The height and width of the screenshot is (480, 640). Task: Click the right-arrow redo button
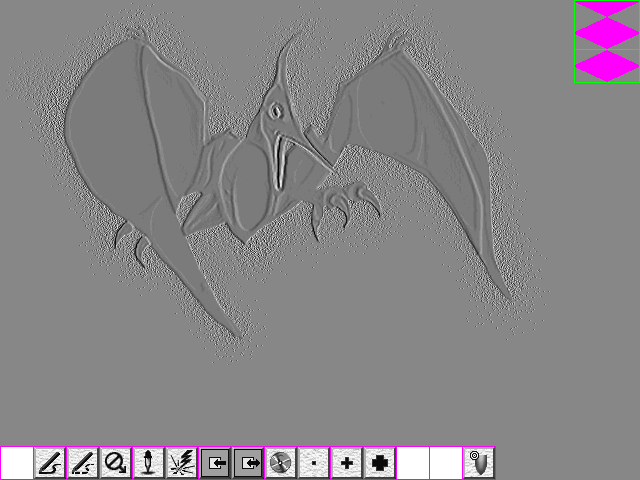(x=248, y=463)
